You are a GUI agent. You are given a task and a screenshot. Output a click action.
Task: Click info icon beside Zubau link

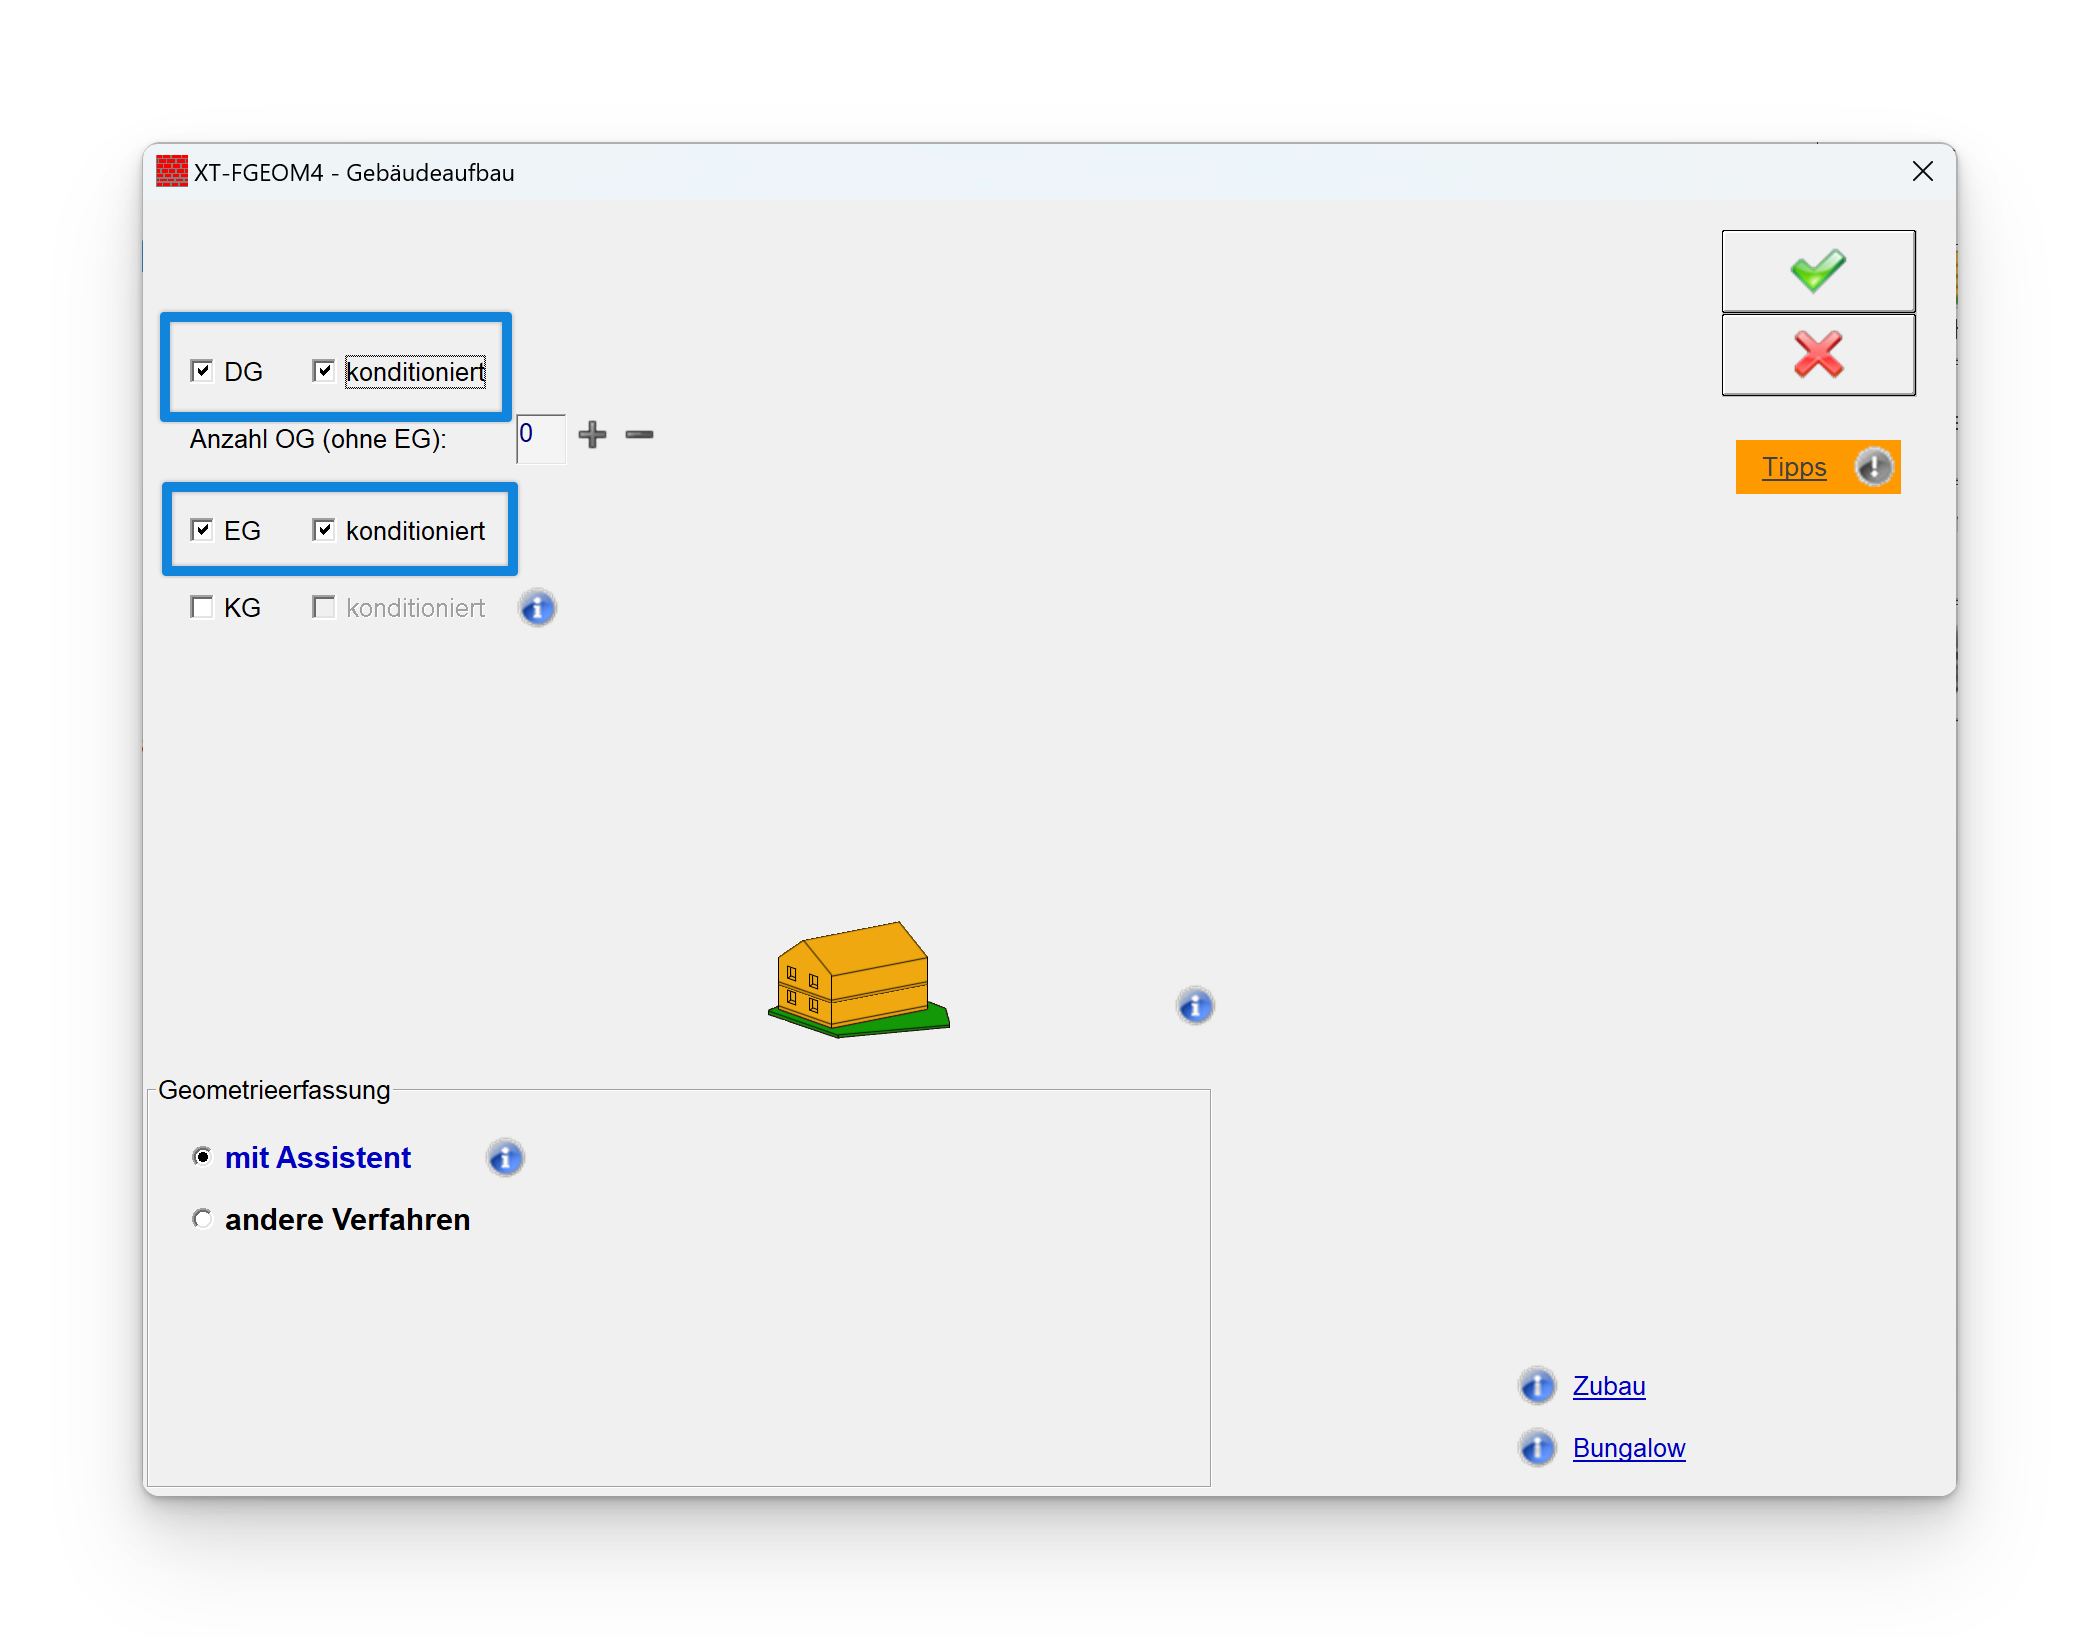point(1537,1386)
